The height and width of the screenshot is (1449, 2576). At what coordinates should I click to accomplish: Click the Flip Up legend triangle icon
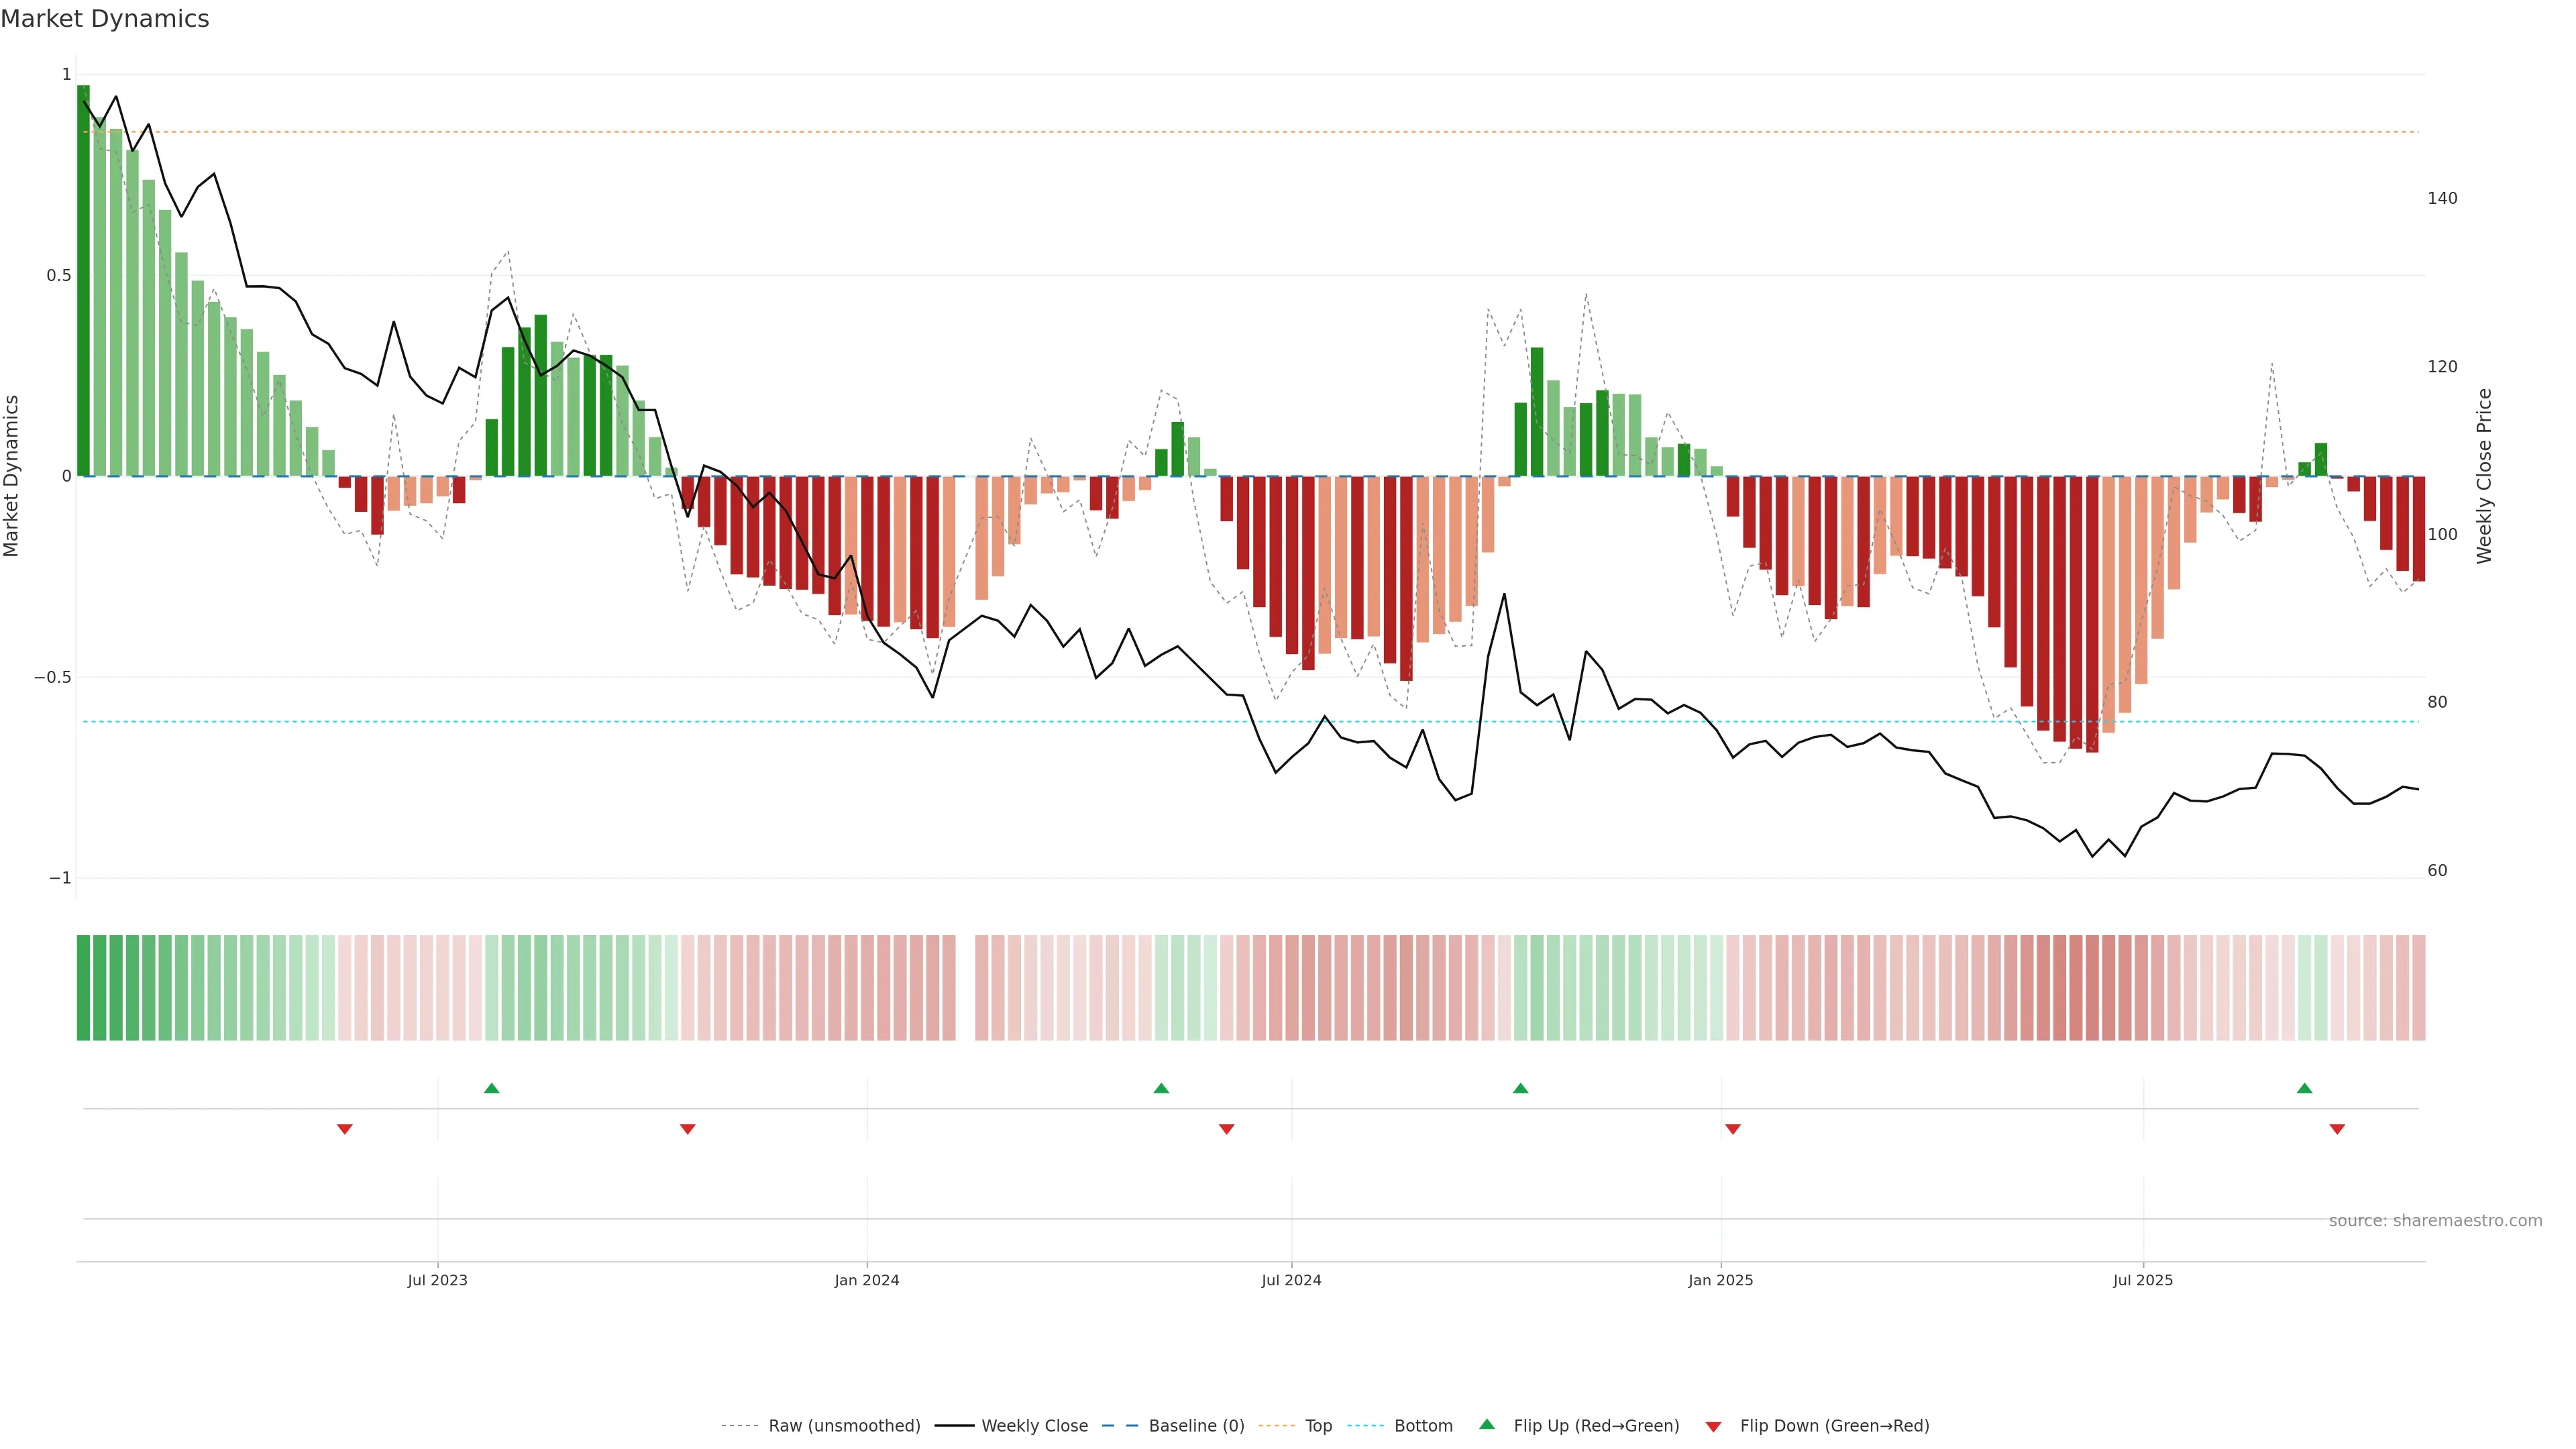(x=1487, y=1424)
